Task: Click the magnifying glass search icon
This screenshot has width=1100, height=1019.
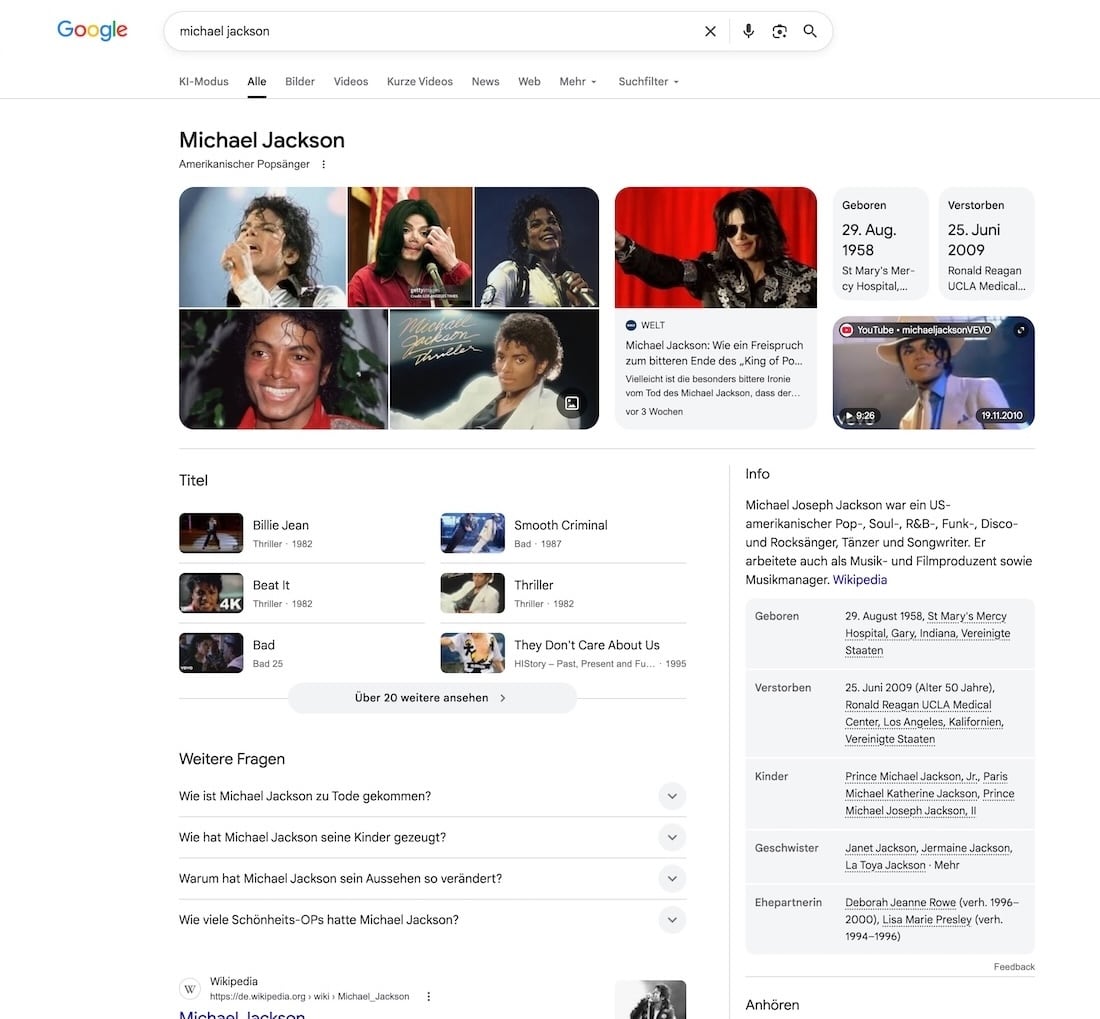Action: click(810, 32)
